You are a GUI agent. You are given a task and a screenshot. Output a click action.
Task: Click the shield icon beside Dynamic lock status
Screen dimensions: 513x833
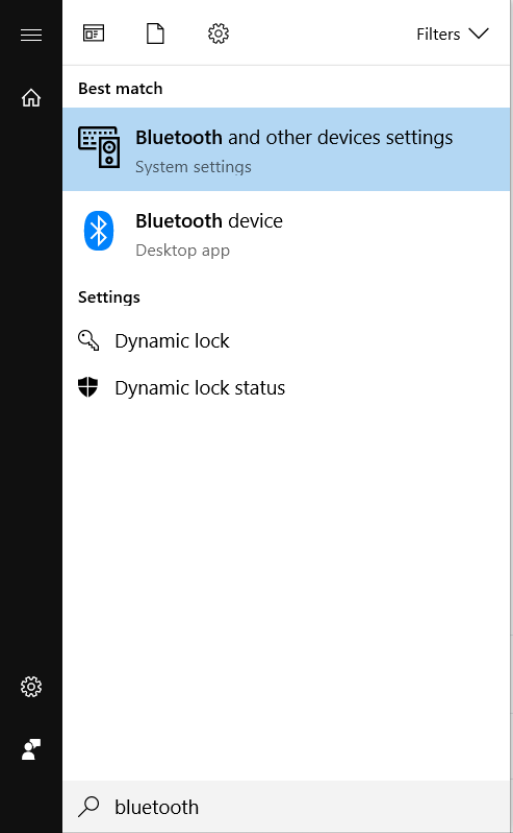[88, 387]
